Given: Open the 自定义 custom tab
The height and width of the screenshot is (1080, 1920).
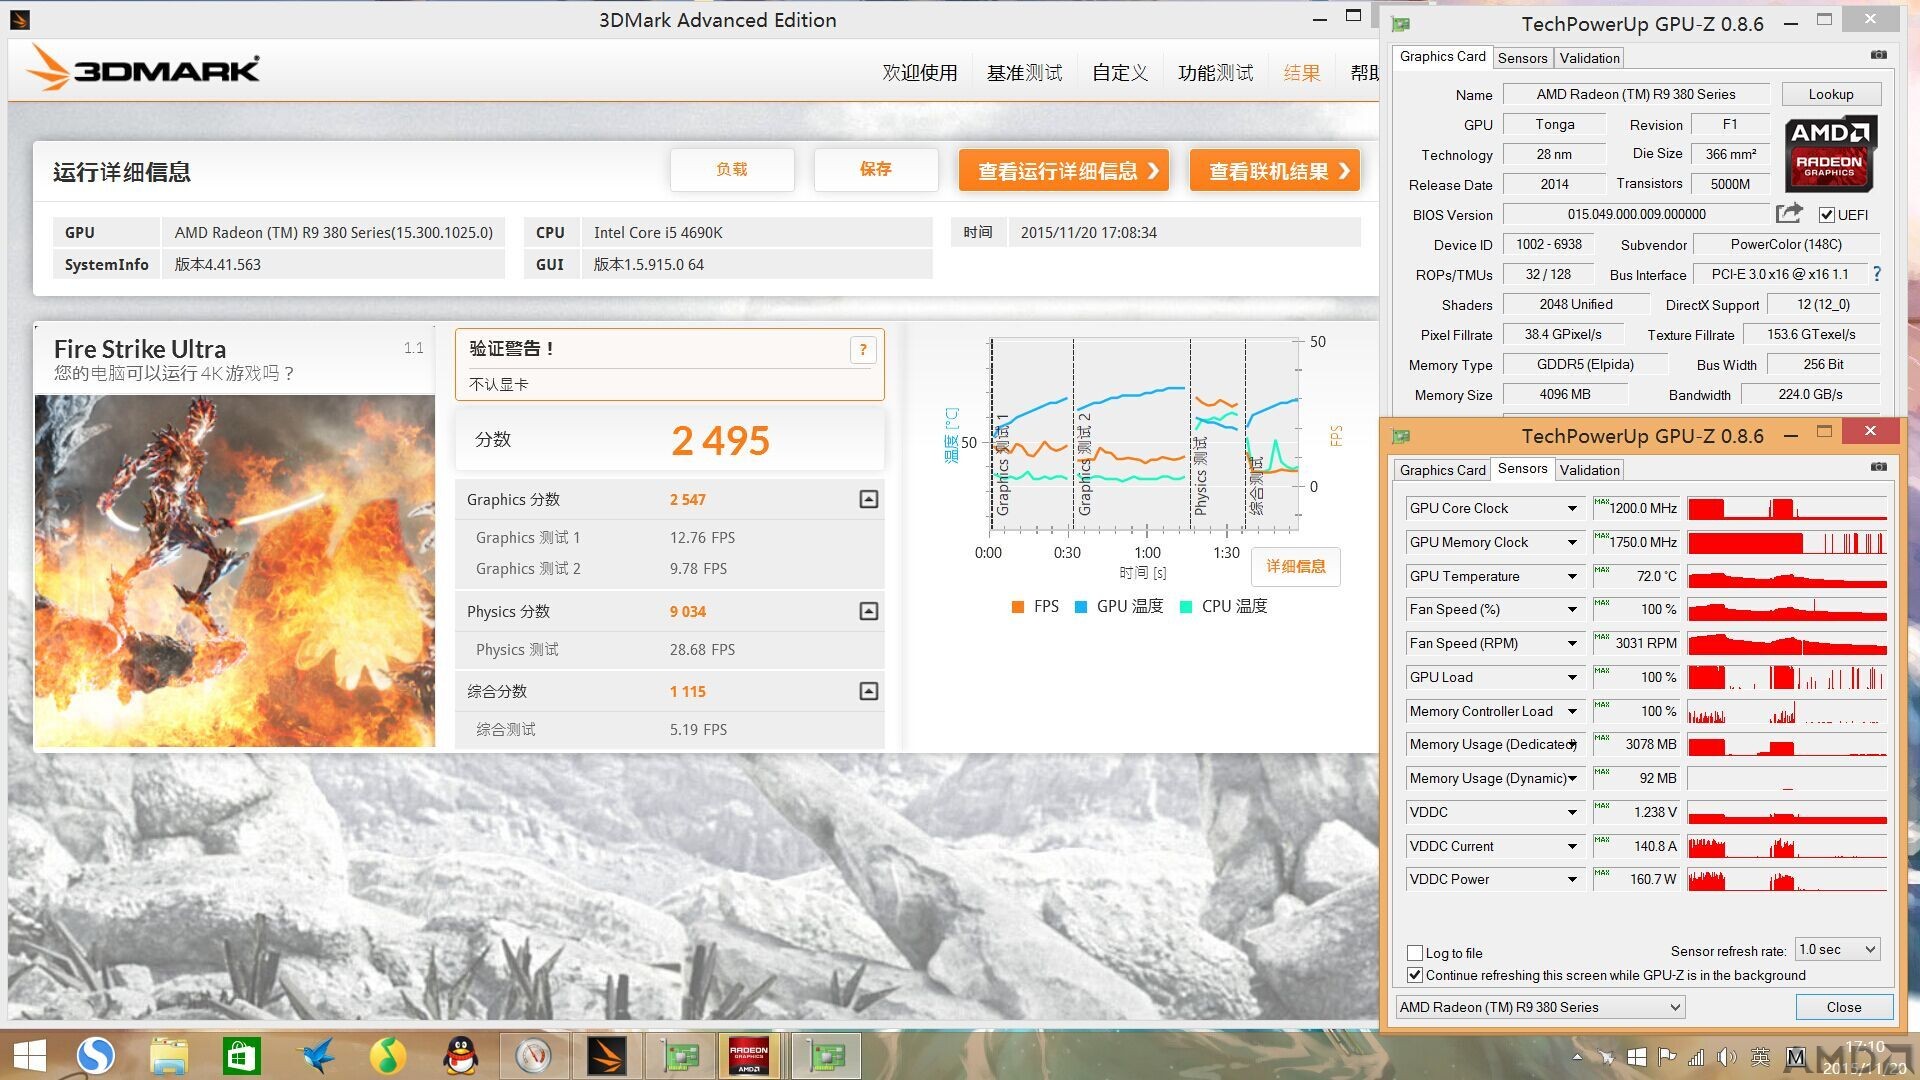Looking at the screenshot, I should (x=1120, y=73).
